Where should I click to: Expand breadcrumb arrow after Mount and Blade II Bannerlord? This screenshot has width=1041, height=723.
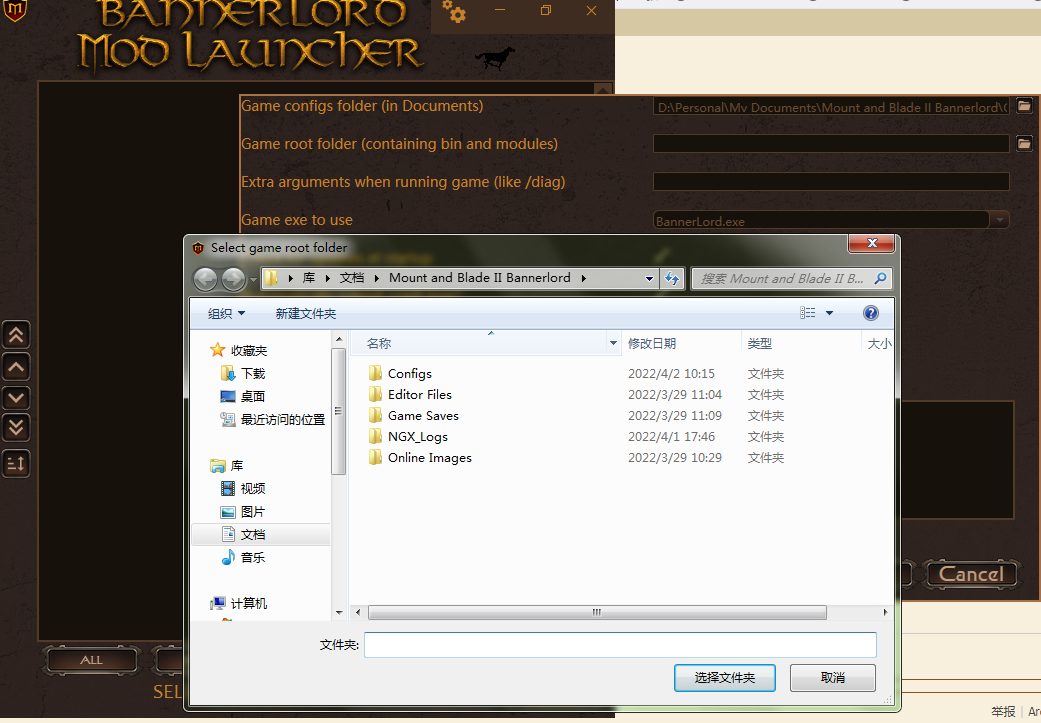coord(584,278)
